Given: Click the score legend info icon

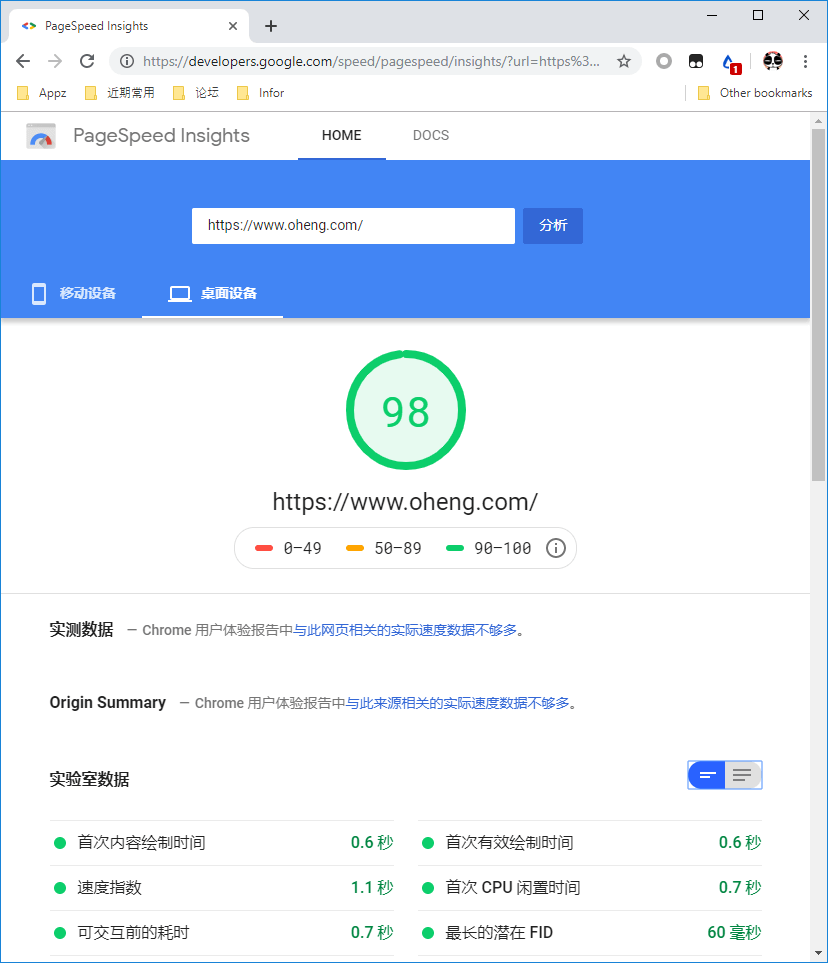Looking at the screenshot, I should click(556, 548).
